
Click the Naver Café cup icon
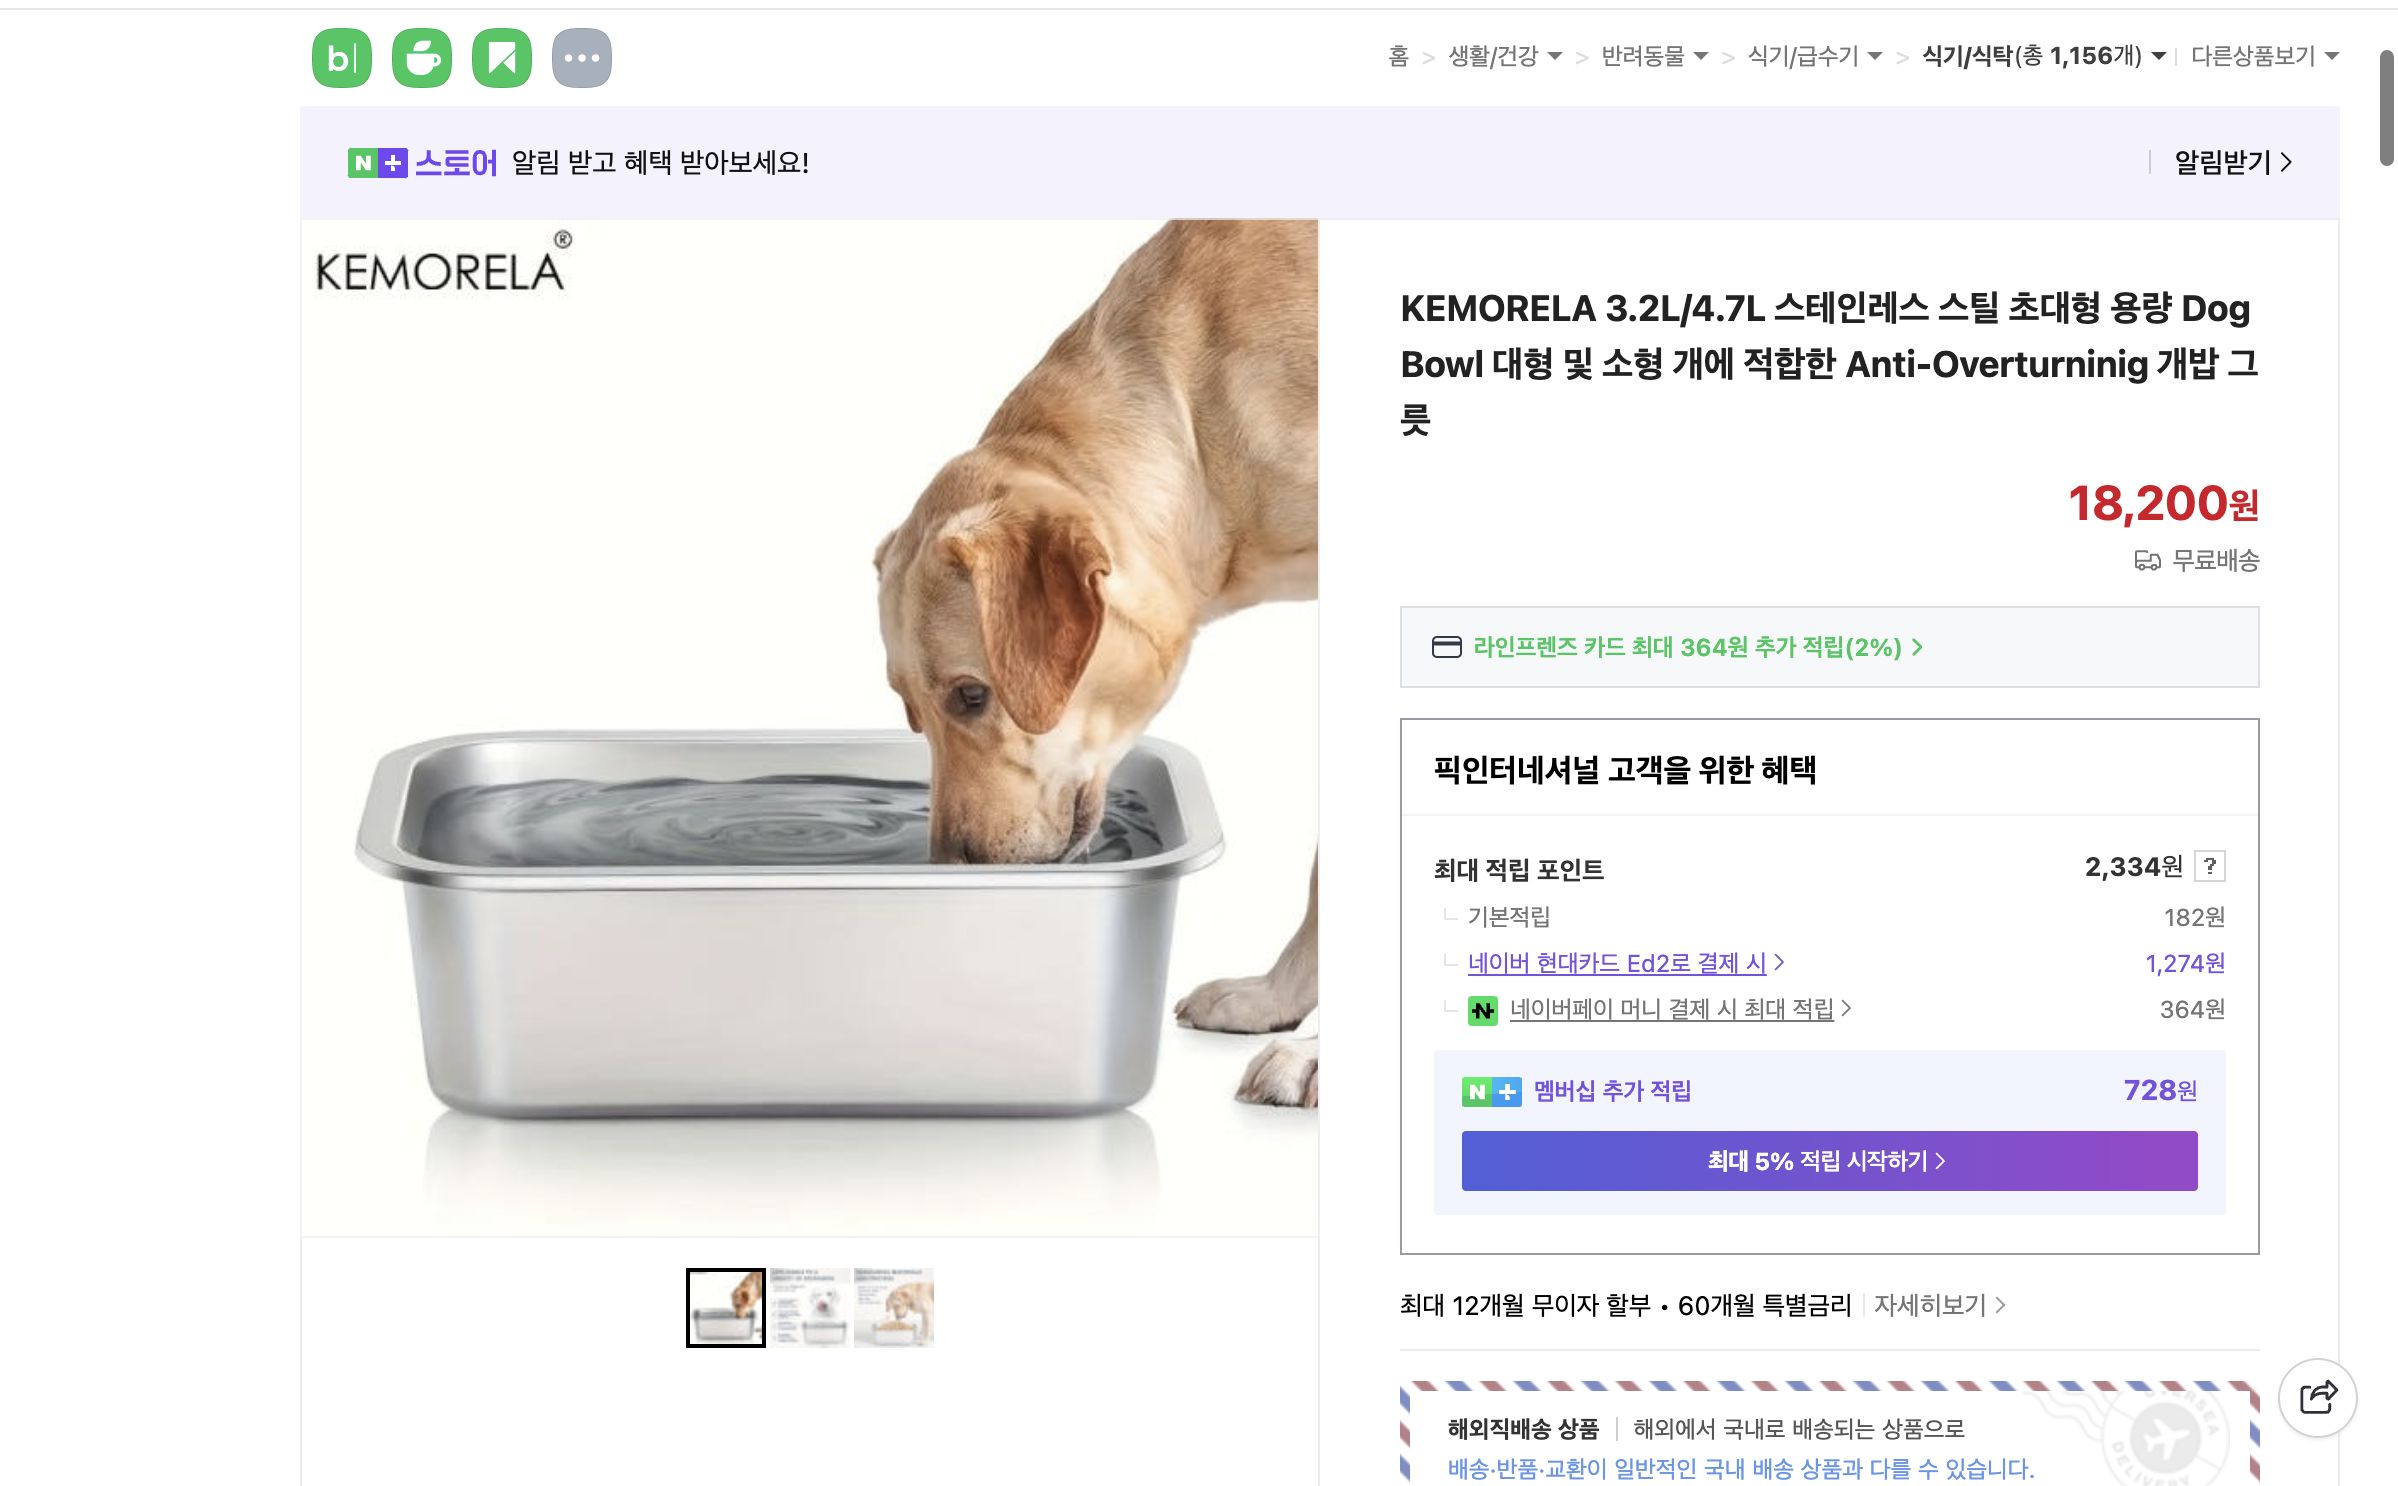point(421,57)
